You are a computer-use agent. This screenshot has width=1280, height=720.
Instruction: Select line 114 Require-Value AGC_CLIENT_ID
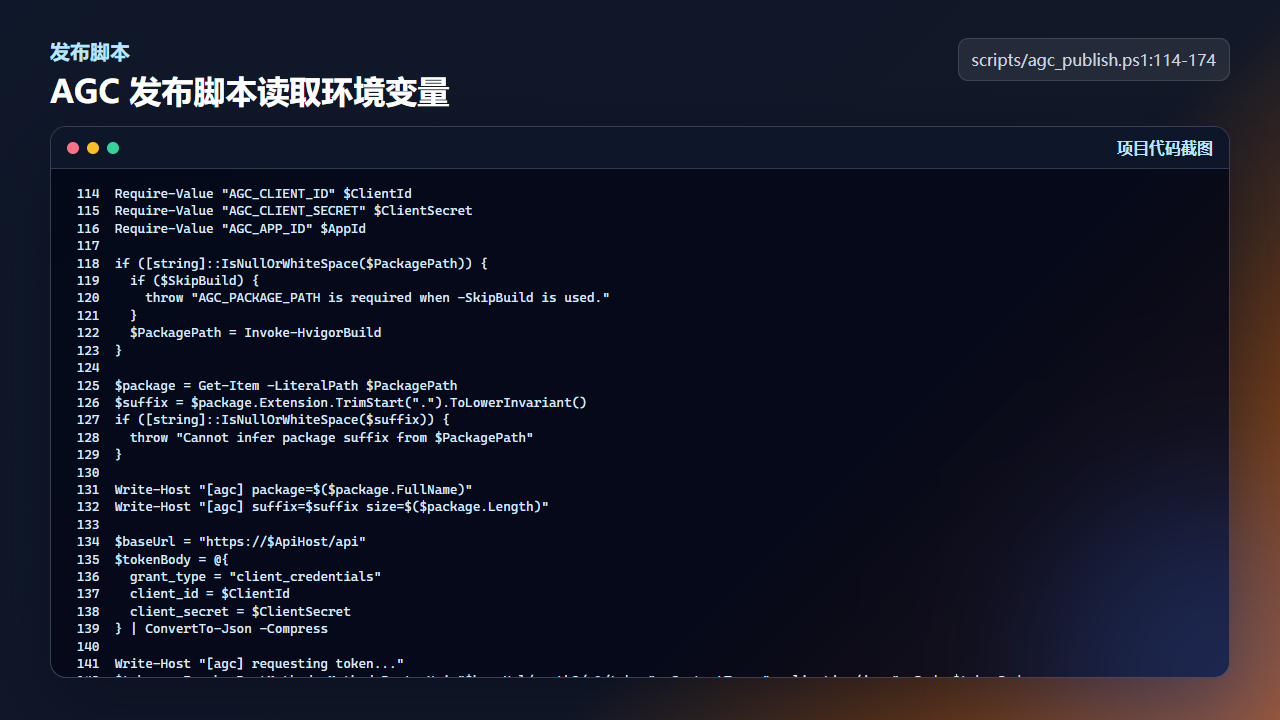pos(263,194)
